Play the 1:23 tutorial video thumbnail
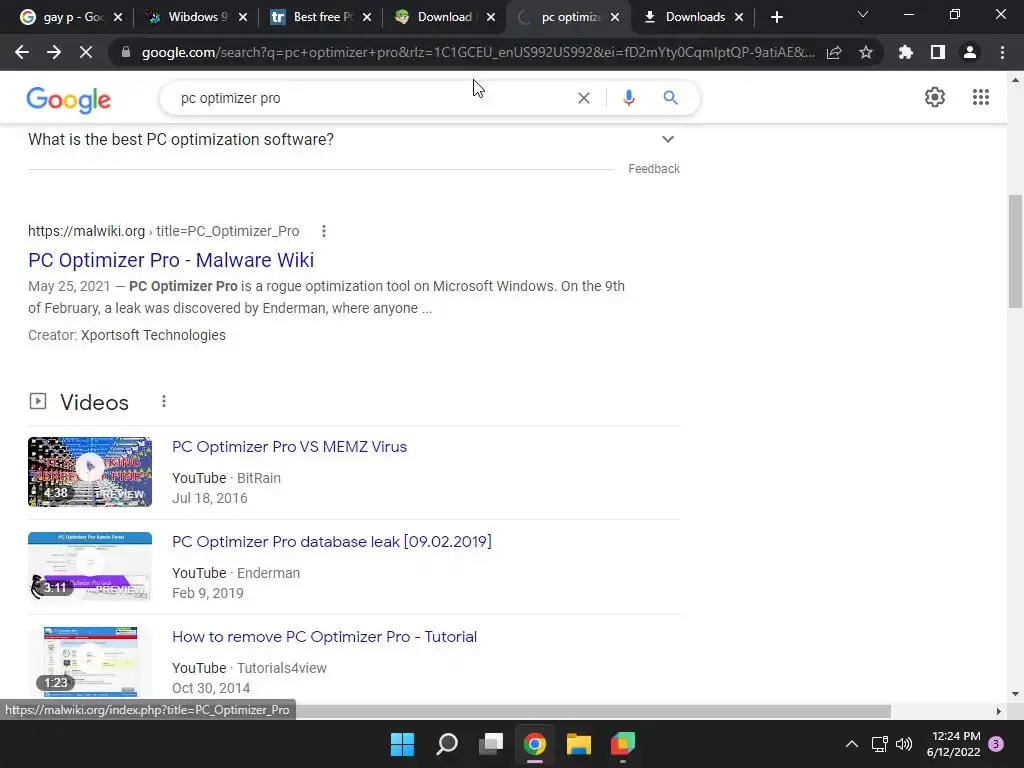Screen dimensions: 1024x768 pyautogui.click(x=90, y=662)
